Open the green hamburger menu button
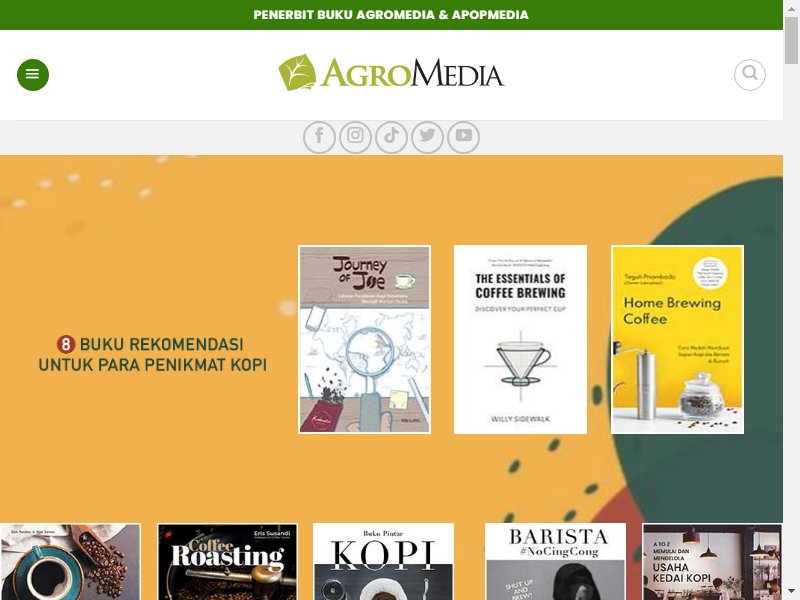The height and width of the screenshot is (600, 800). click(x=33, y=74)
